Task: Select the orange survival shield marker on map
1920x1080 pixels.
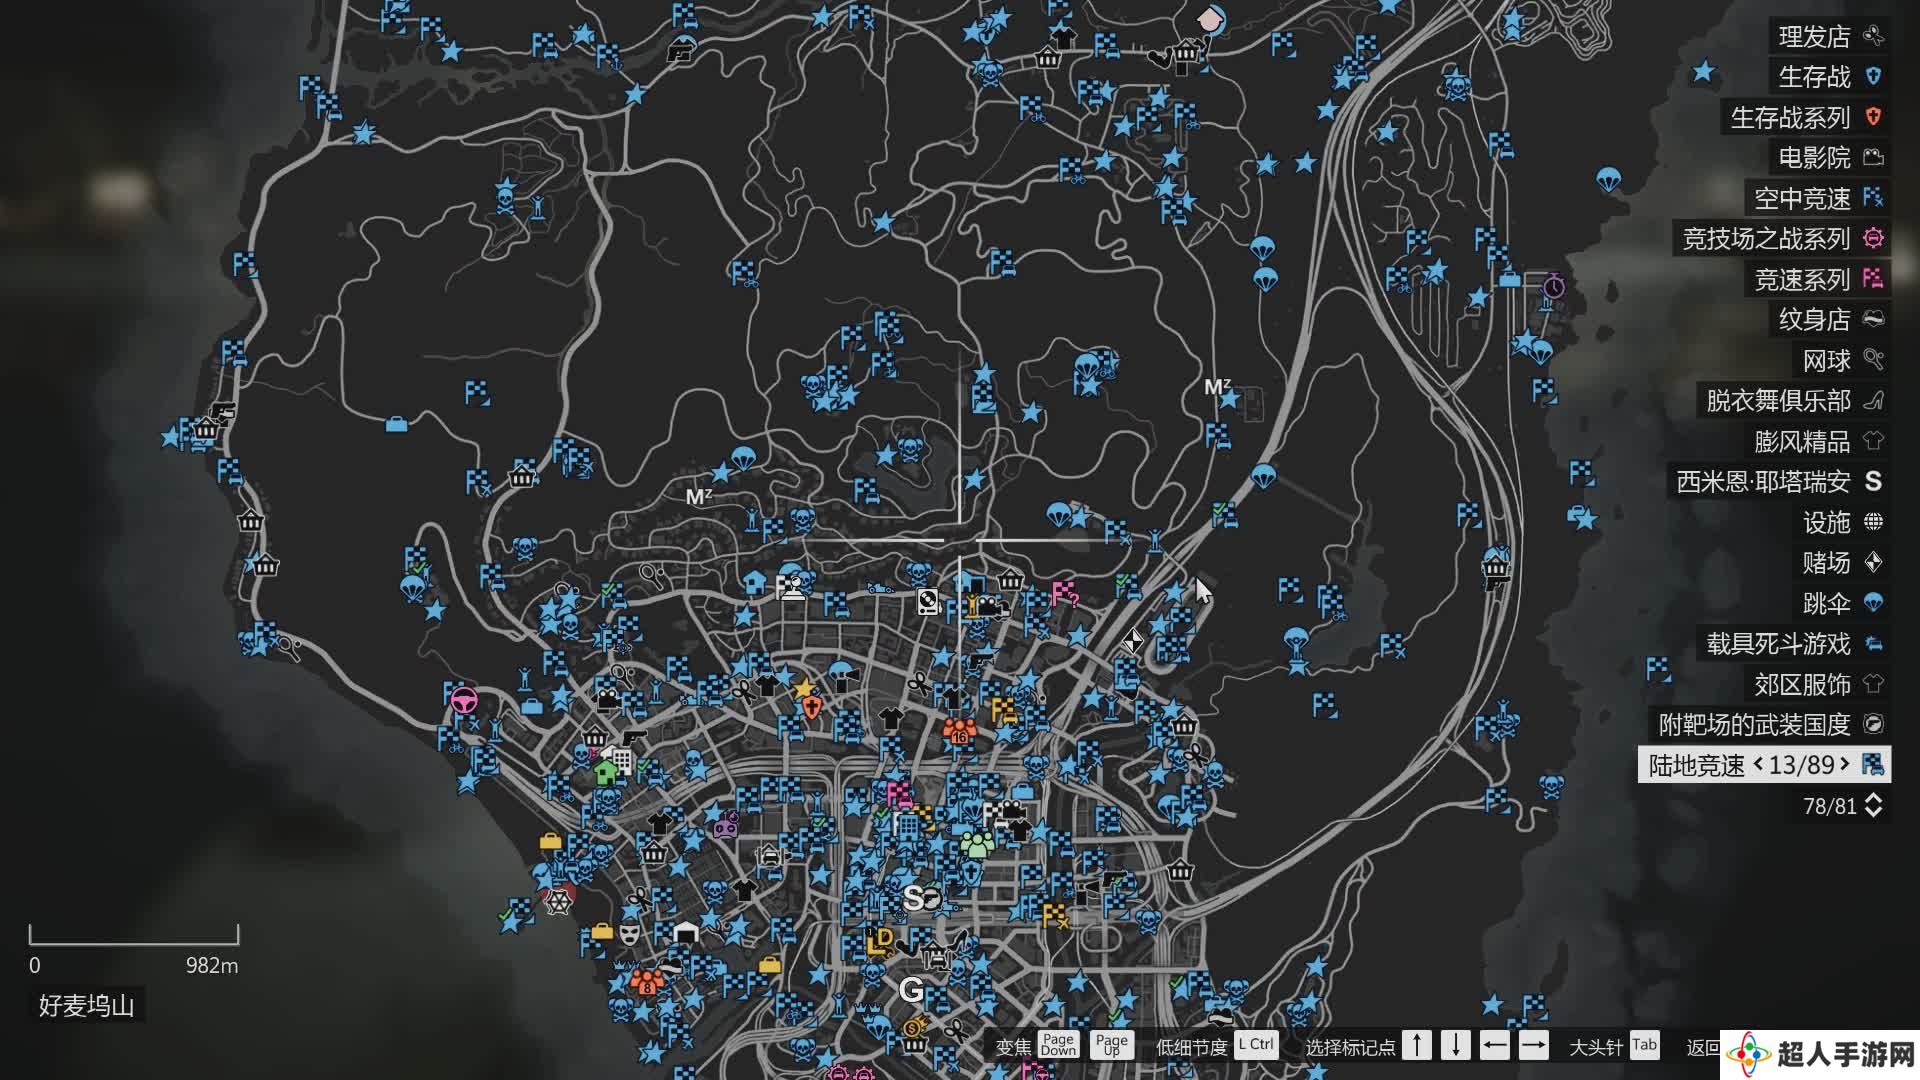Action: 812,708
